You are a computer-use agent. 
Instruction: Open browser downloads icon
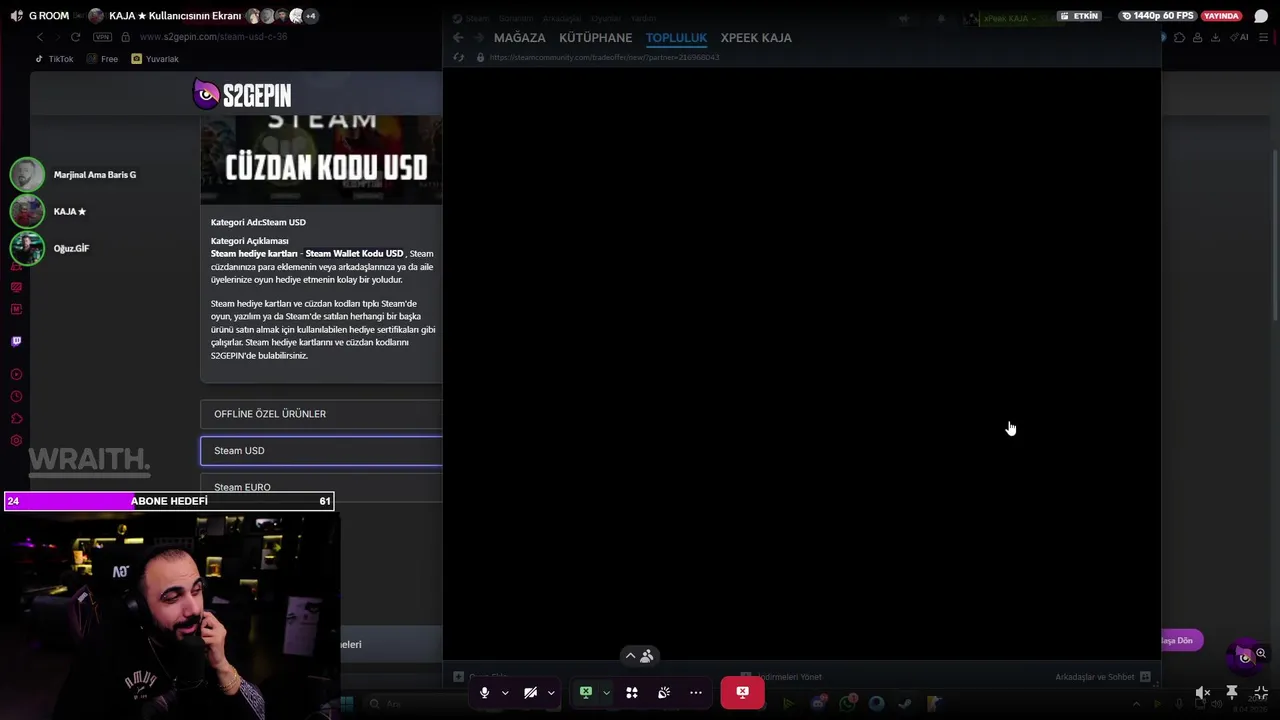(x=1215, y=38)
